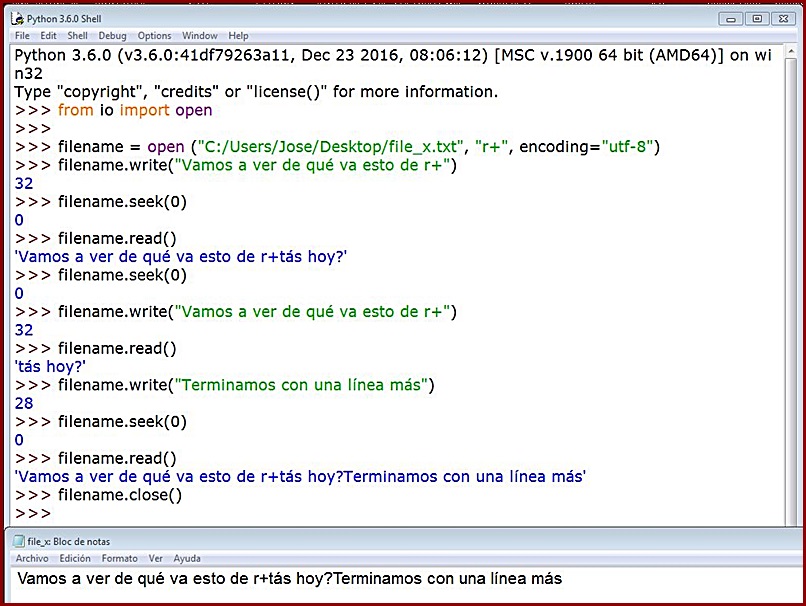
Task: Open the File menu in Python Shell
Action: click(21, 35)
